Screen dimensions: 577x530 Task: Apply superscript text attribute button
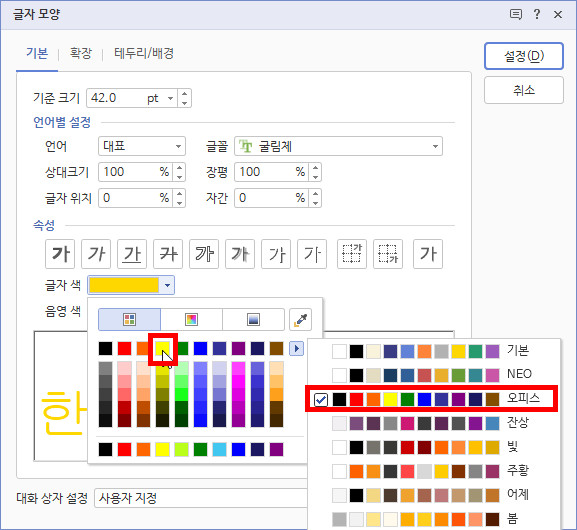tap(352, 254)
